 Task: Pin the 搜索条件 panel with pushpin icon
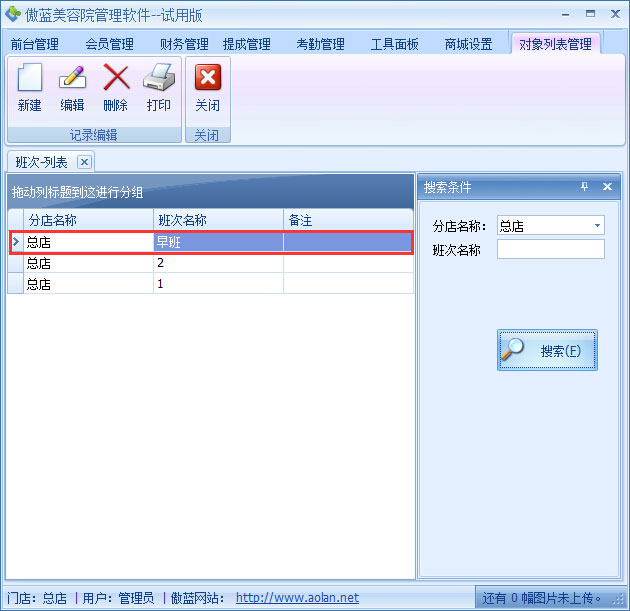(x=585, y=187)
